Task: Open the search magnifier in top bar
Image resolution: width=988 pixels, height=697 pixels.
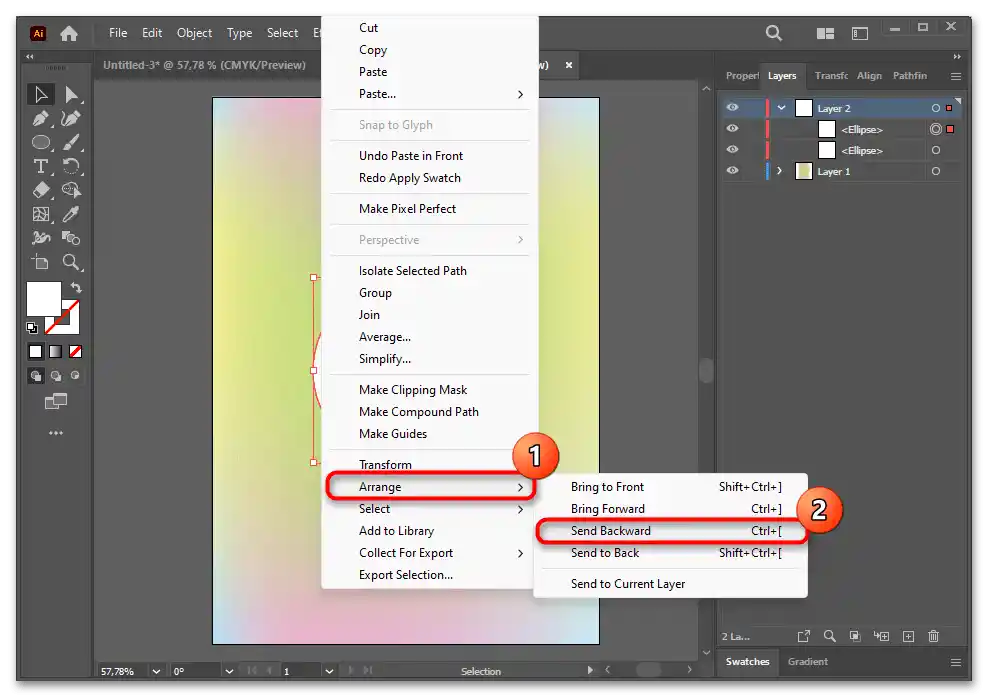Action: pyautogui.click(x=774, y=33)
